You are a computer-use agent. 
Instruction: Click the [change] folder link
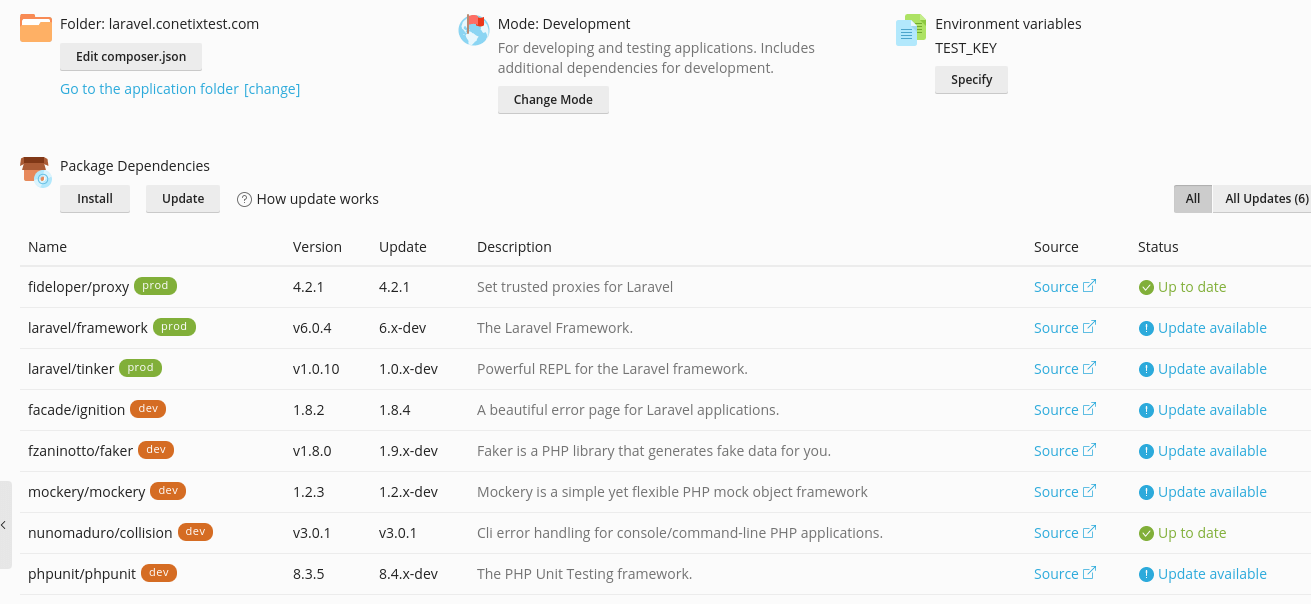[x=272, y=89]
